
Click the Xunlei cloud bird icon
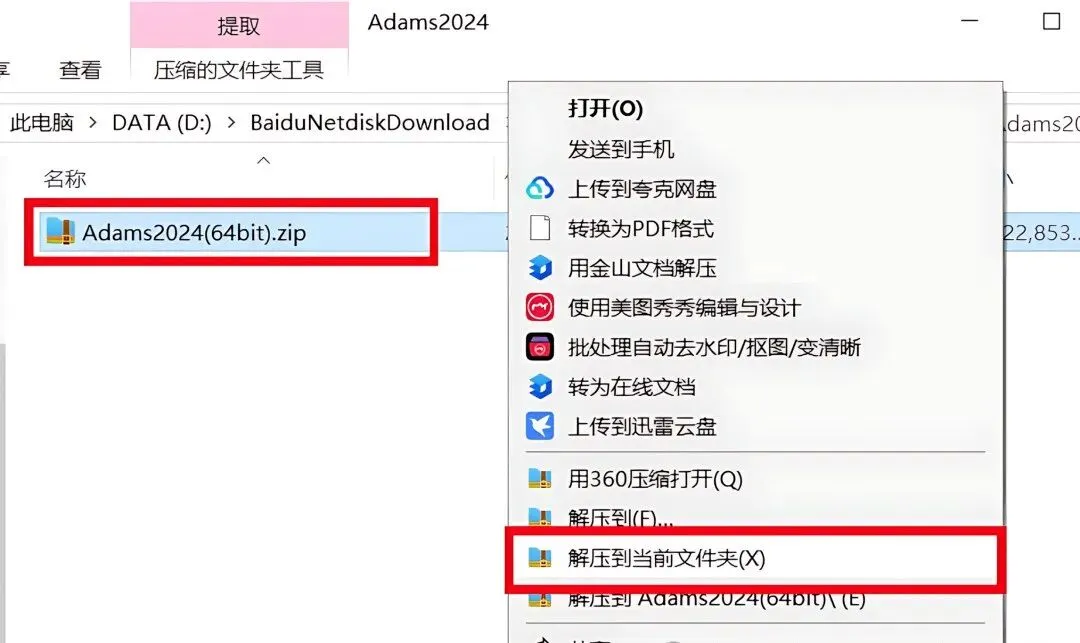tap(539, 426)
